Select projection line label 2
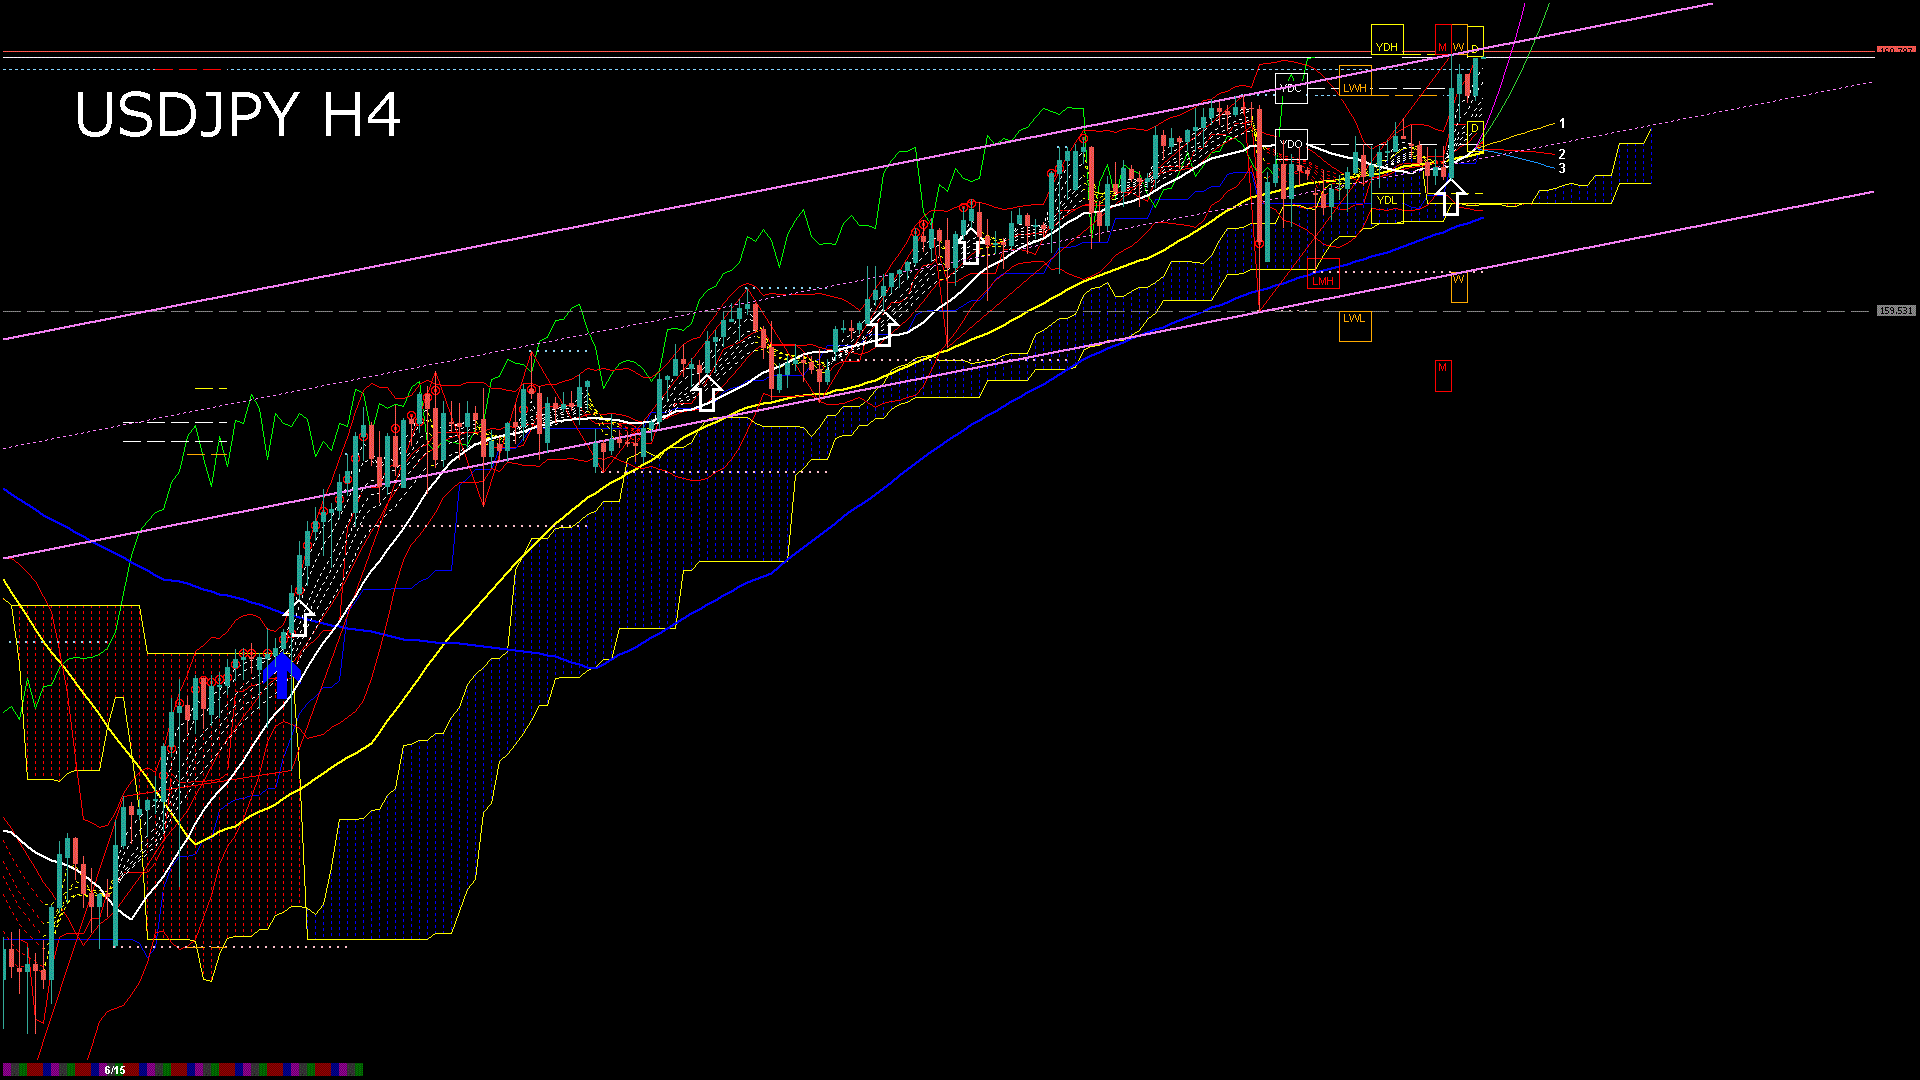Viewport: 1920px width, 1080px height. [x=1562, y=154]
